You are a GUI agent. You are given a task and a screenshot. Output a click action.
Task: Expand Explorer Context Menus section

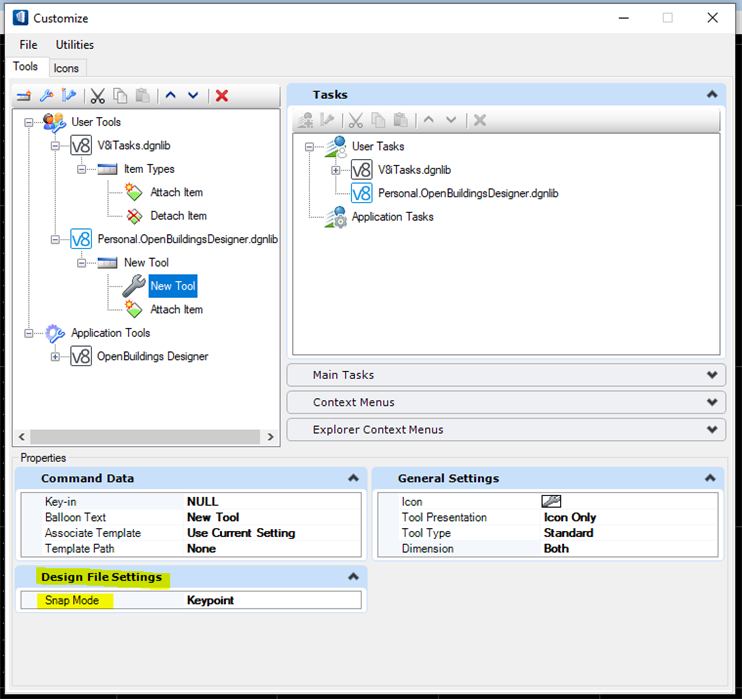coord(712,430)
